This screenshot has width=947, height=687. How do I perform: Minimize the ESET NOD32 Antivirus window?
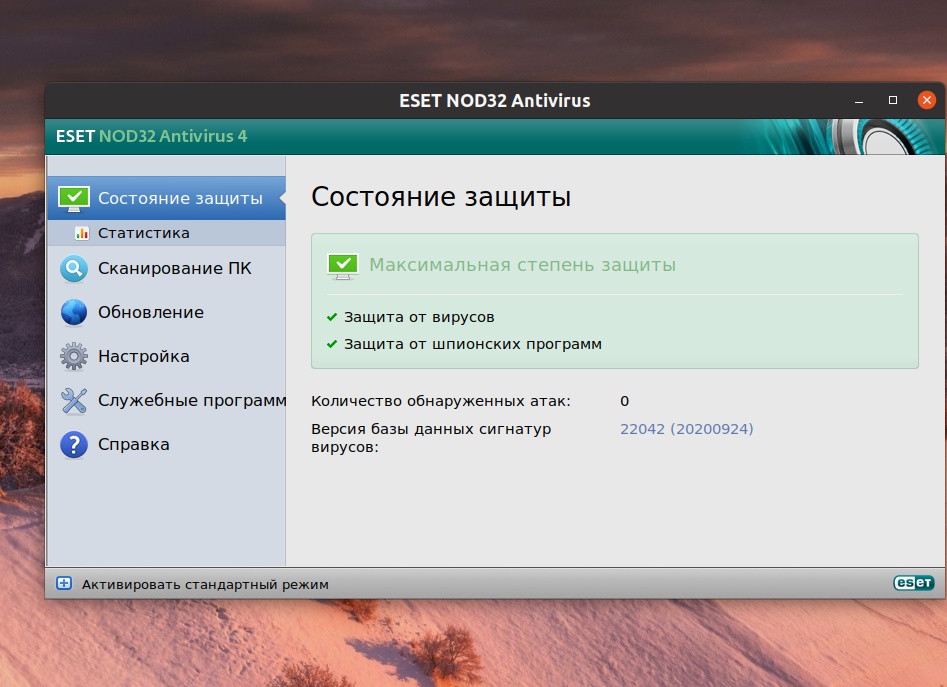[x=859, y=100]
